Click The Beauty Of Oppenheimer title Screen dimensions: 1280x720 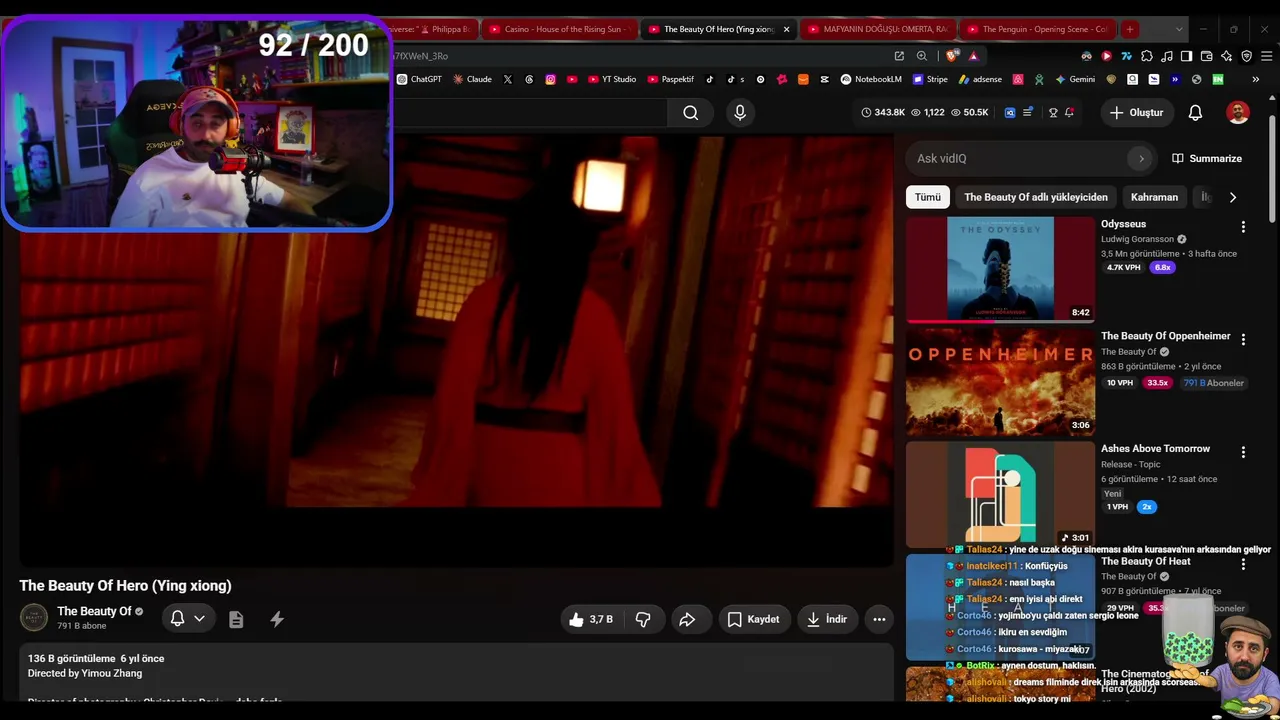(1166, 336)
